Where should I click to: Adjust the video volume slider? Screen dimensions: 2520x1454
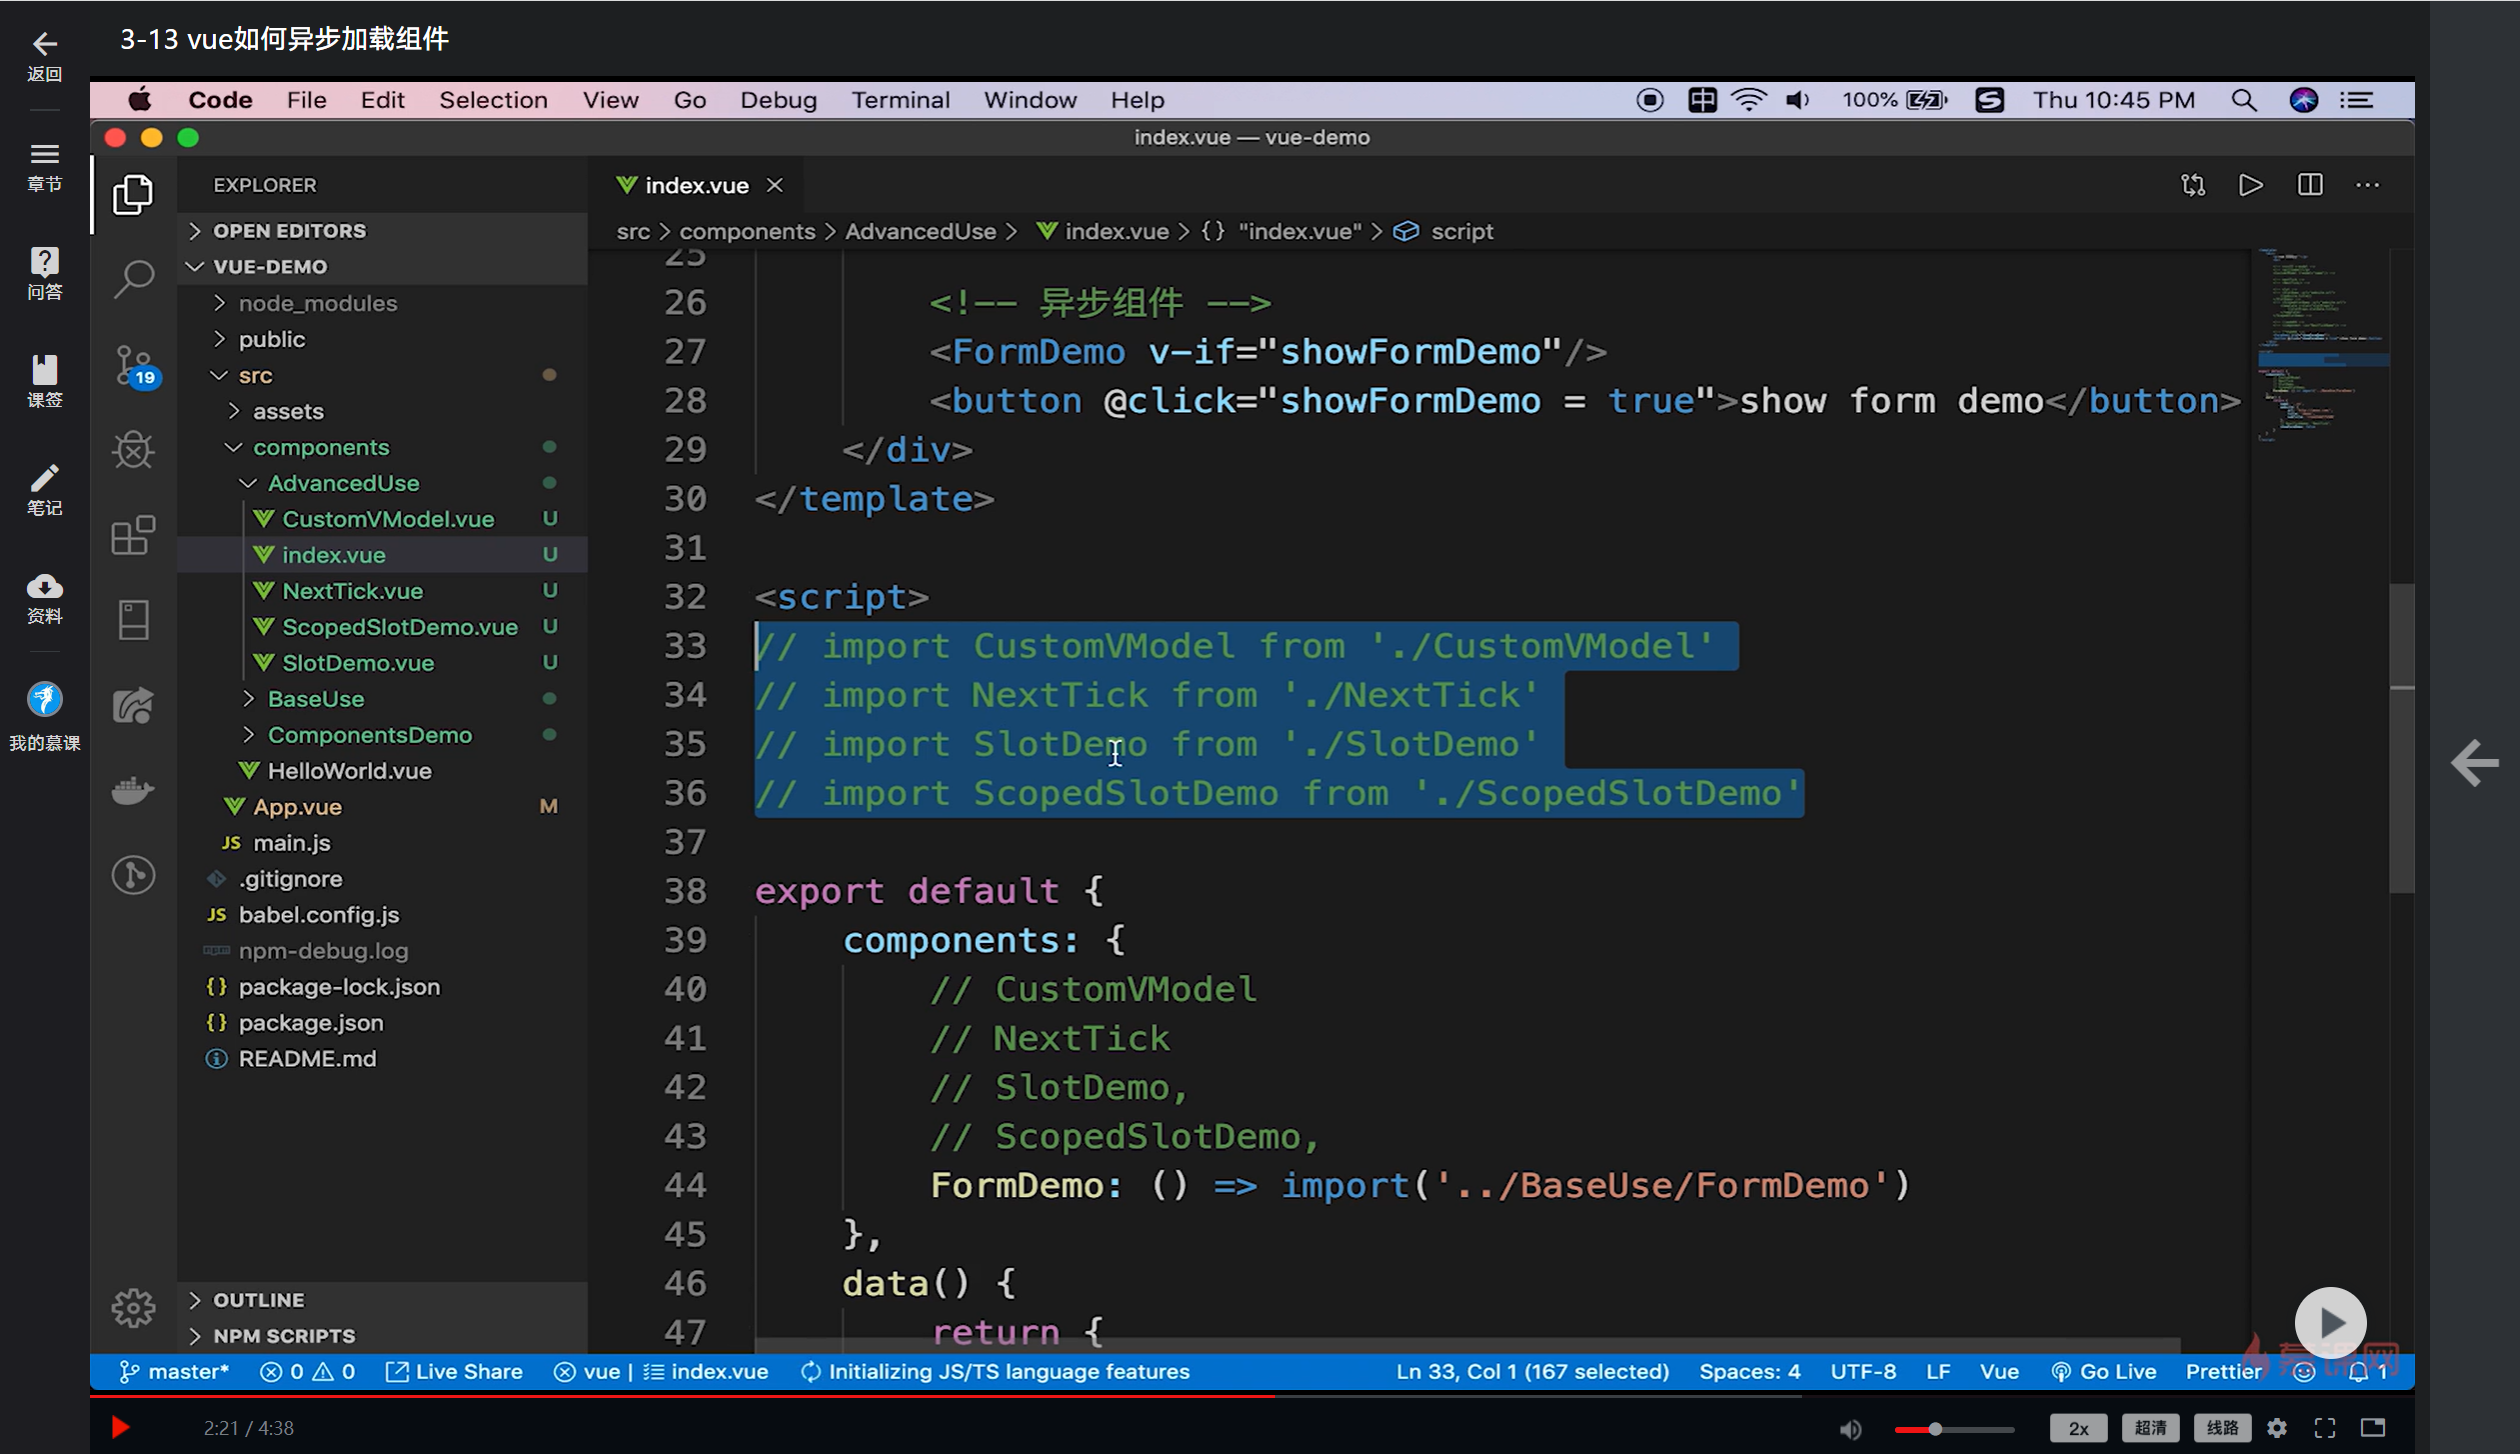tap(1935, 1429)
